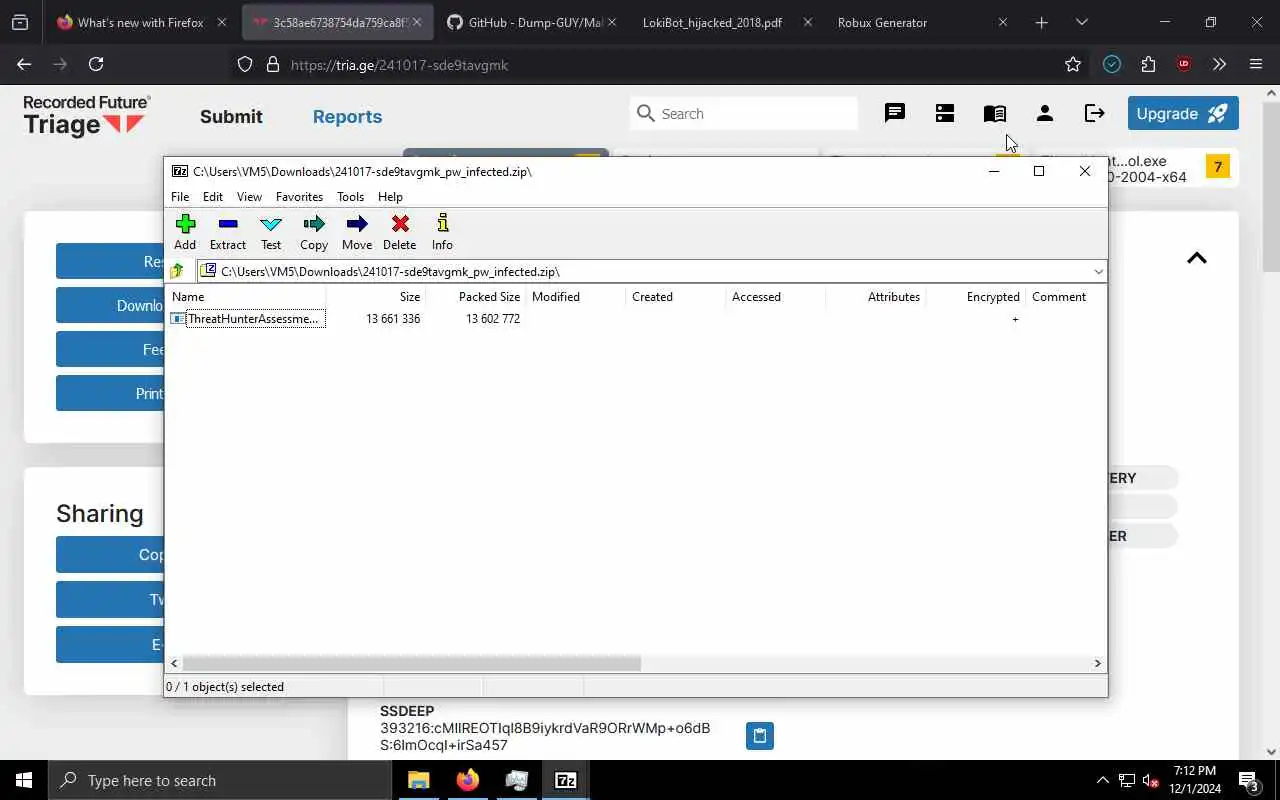The height and width of the screenshot is (800, 1280).
Task: Sort by Packed Size column
Action: click(475, 297)
